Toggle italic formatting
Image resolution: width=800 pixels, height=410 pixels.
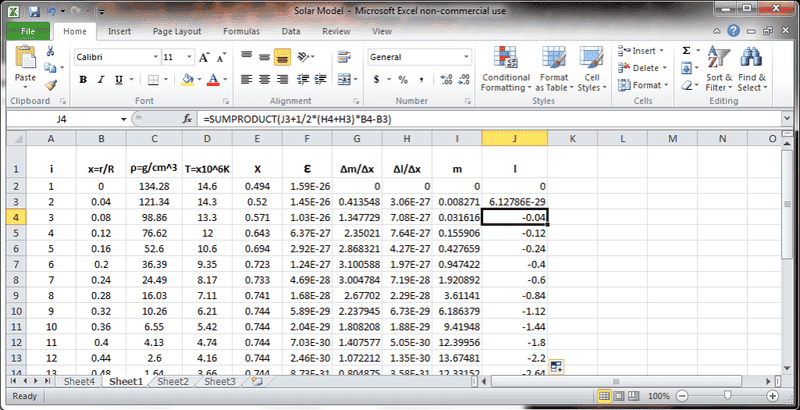point(101,80)
